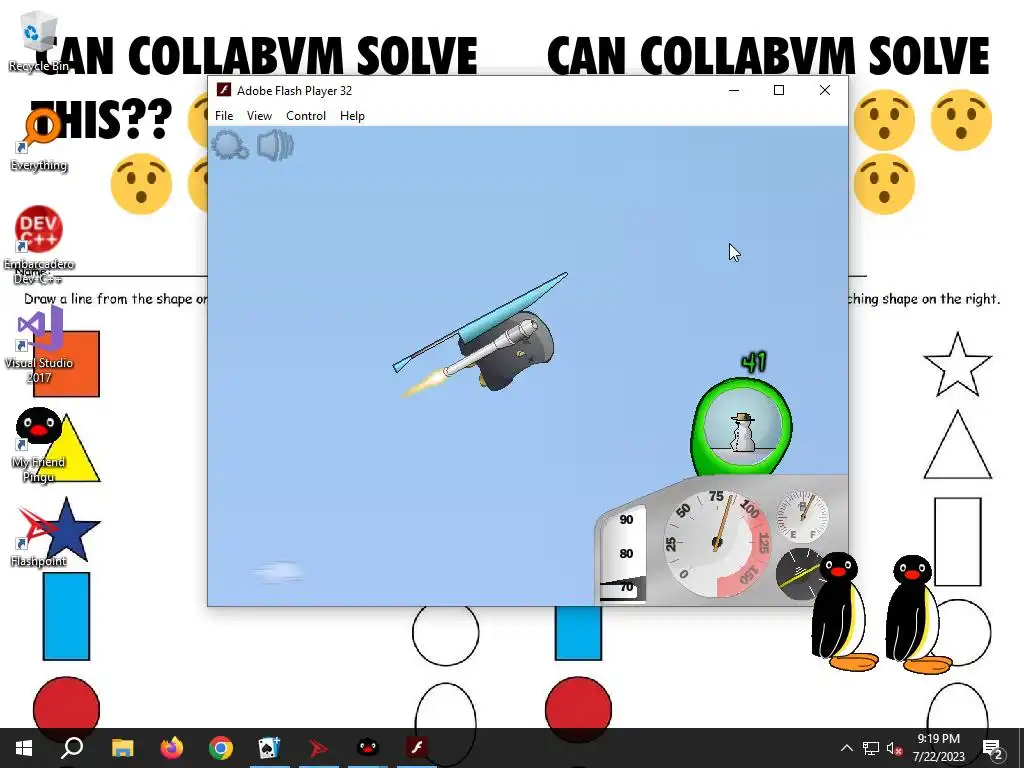
Task: Click the game quality gear icon
Action: coord(229,145)
